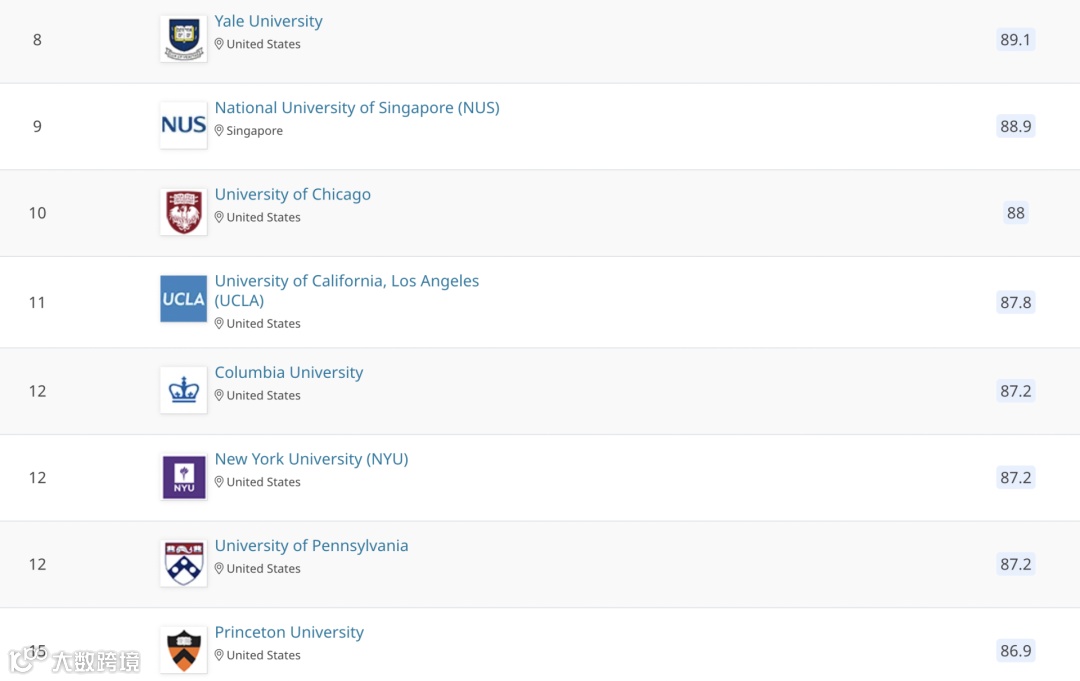Click the Princeton University shield logo
The width and height of the screenshot is (1080, 681).
point(183,649)
